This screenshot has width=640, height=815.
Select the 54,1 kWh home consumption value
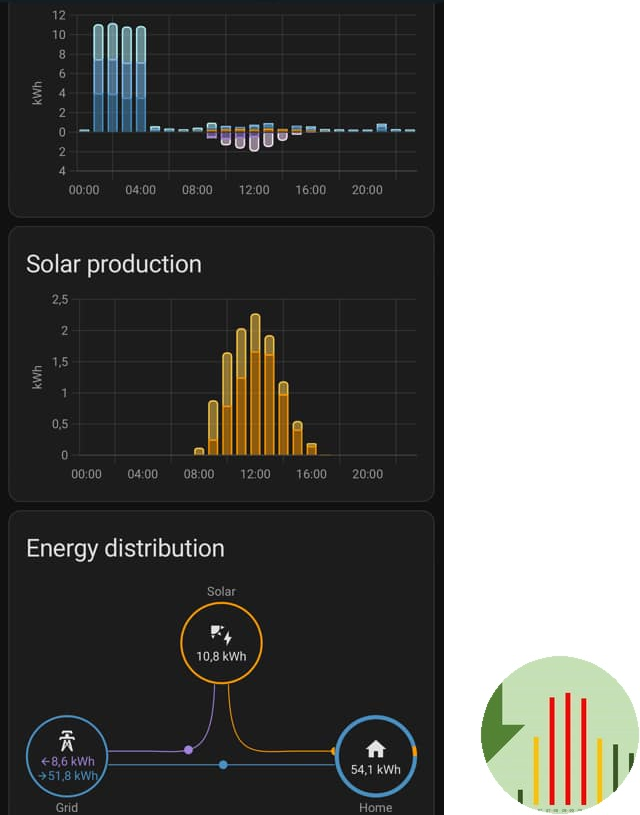pos(376,770)
